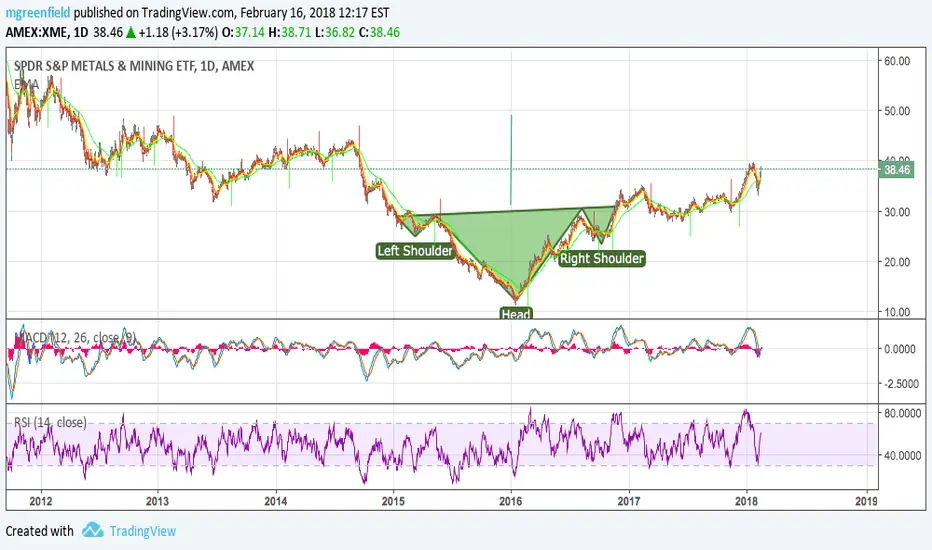Click the 60.00 price axis label
The image size is (932, 550).
tap(897, 61)
